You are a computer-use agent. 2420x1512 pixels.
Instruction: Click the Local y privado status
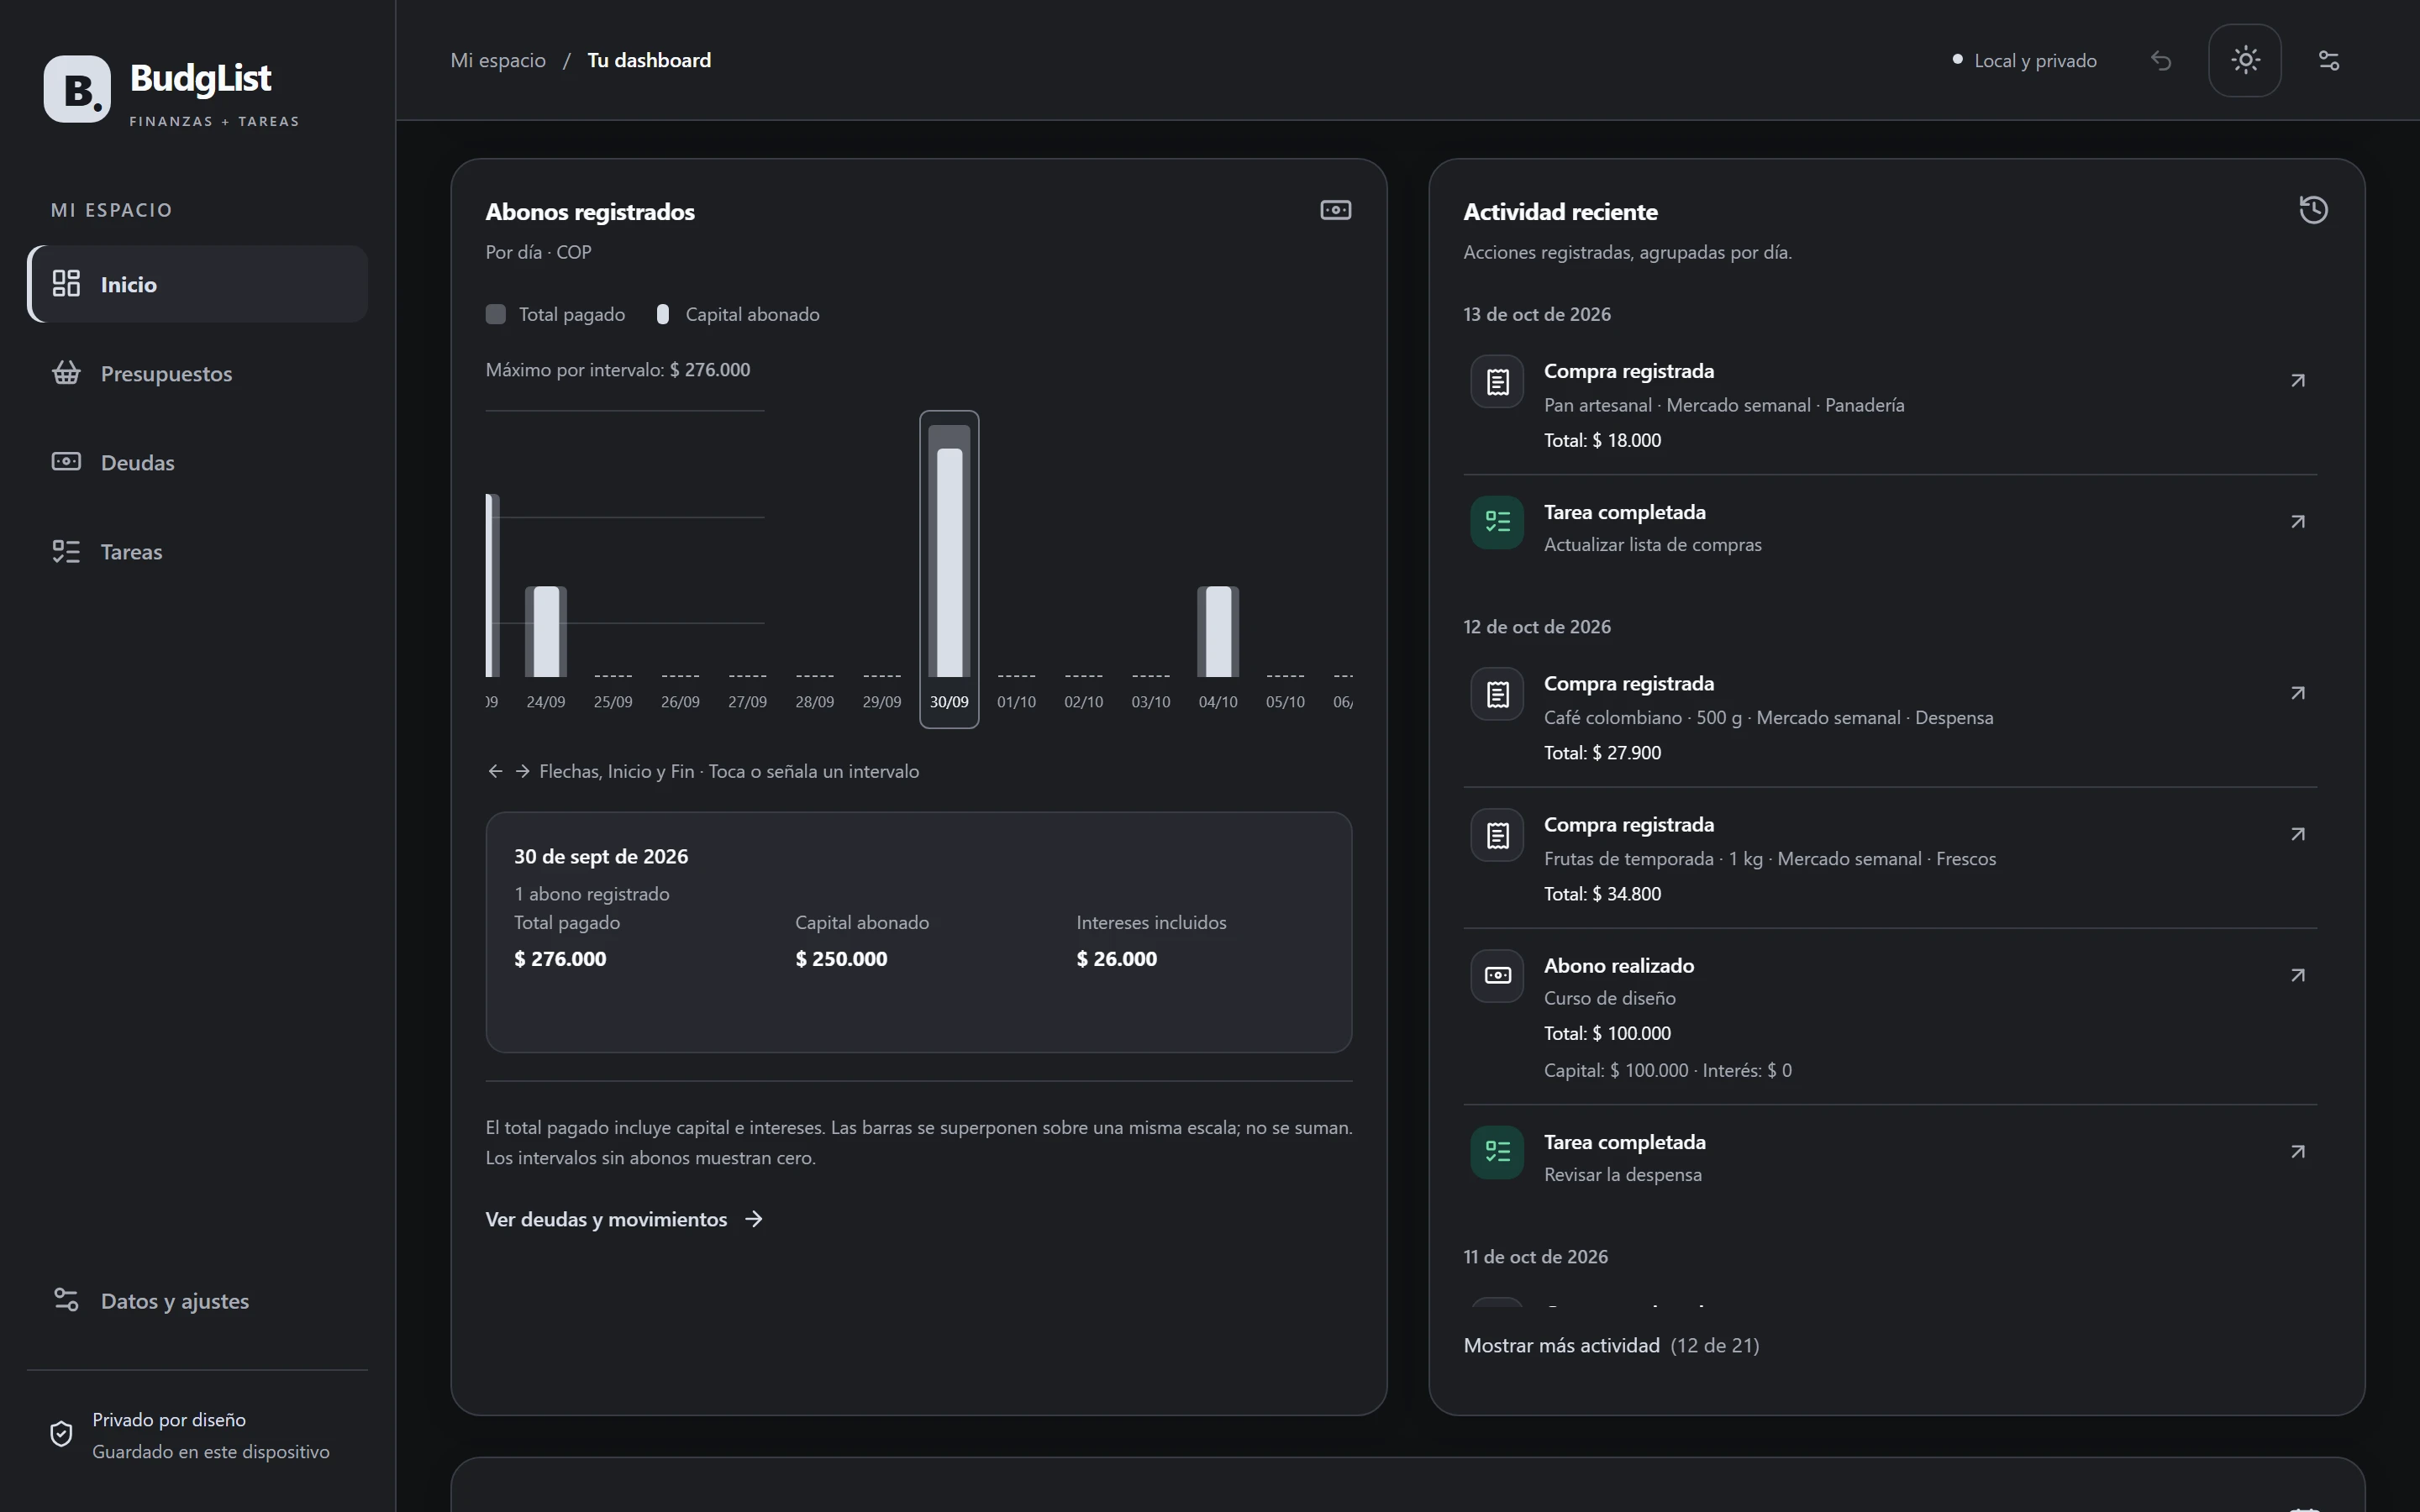2025,60
